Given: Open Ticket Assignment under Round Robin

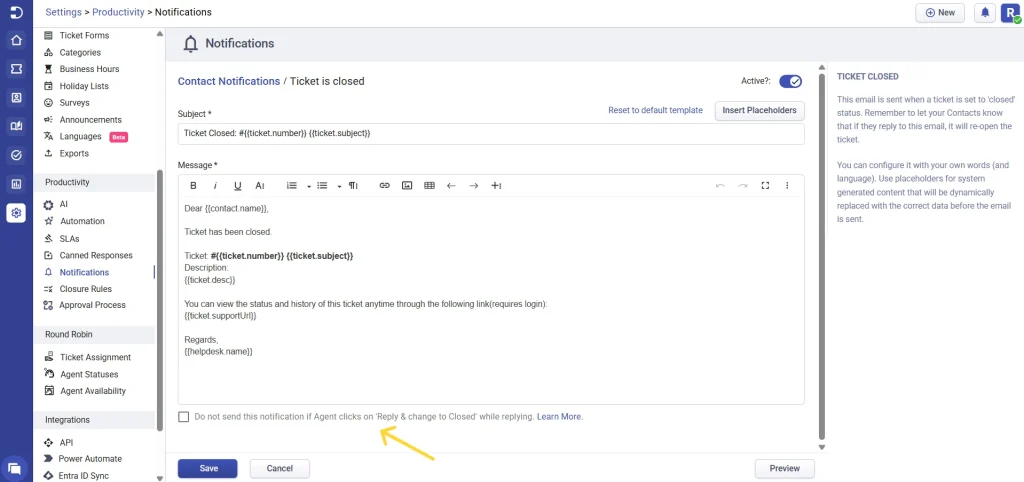Looking at the screenshot, I should [95, 357].
